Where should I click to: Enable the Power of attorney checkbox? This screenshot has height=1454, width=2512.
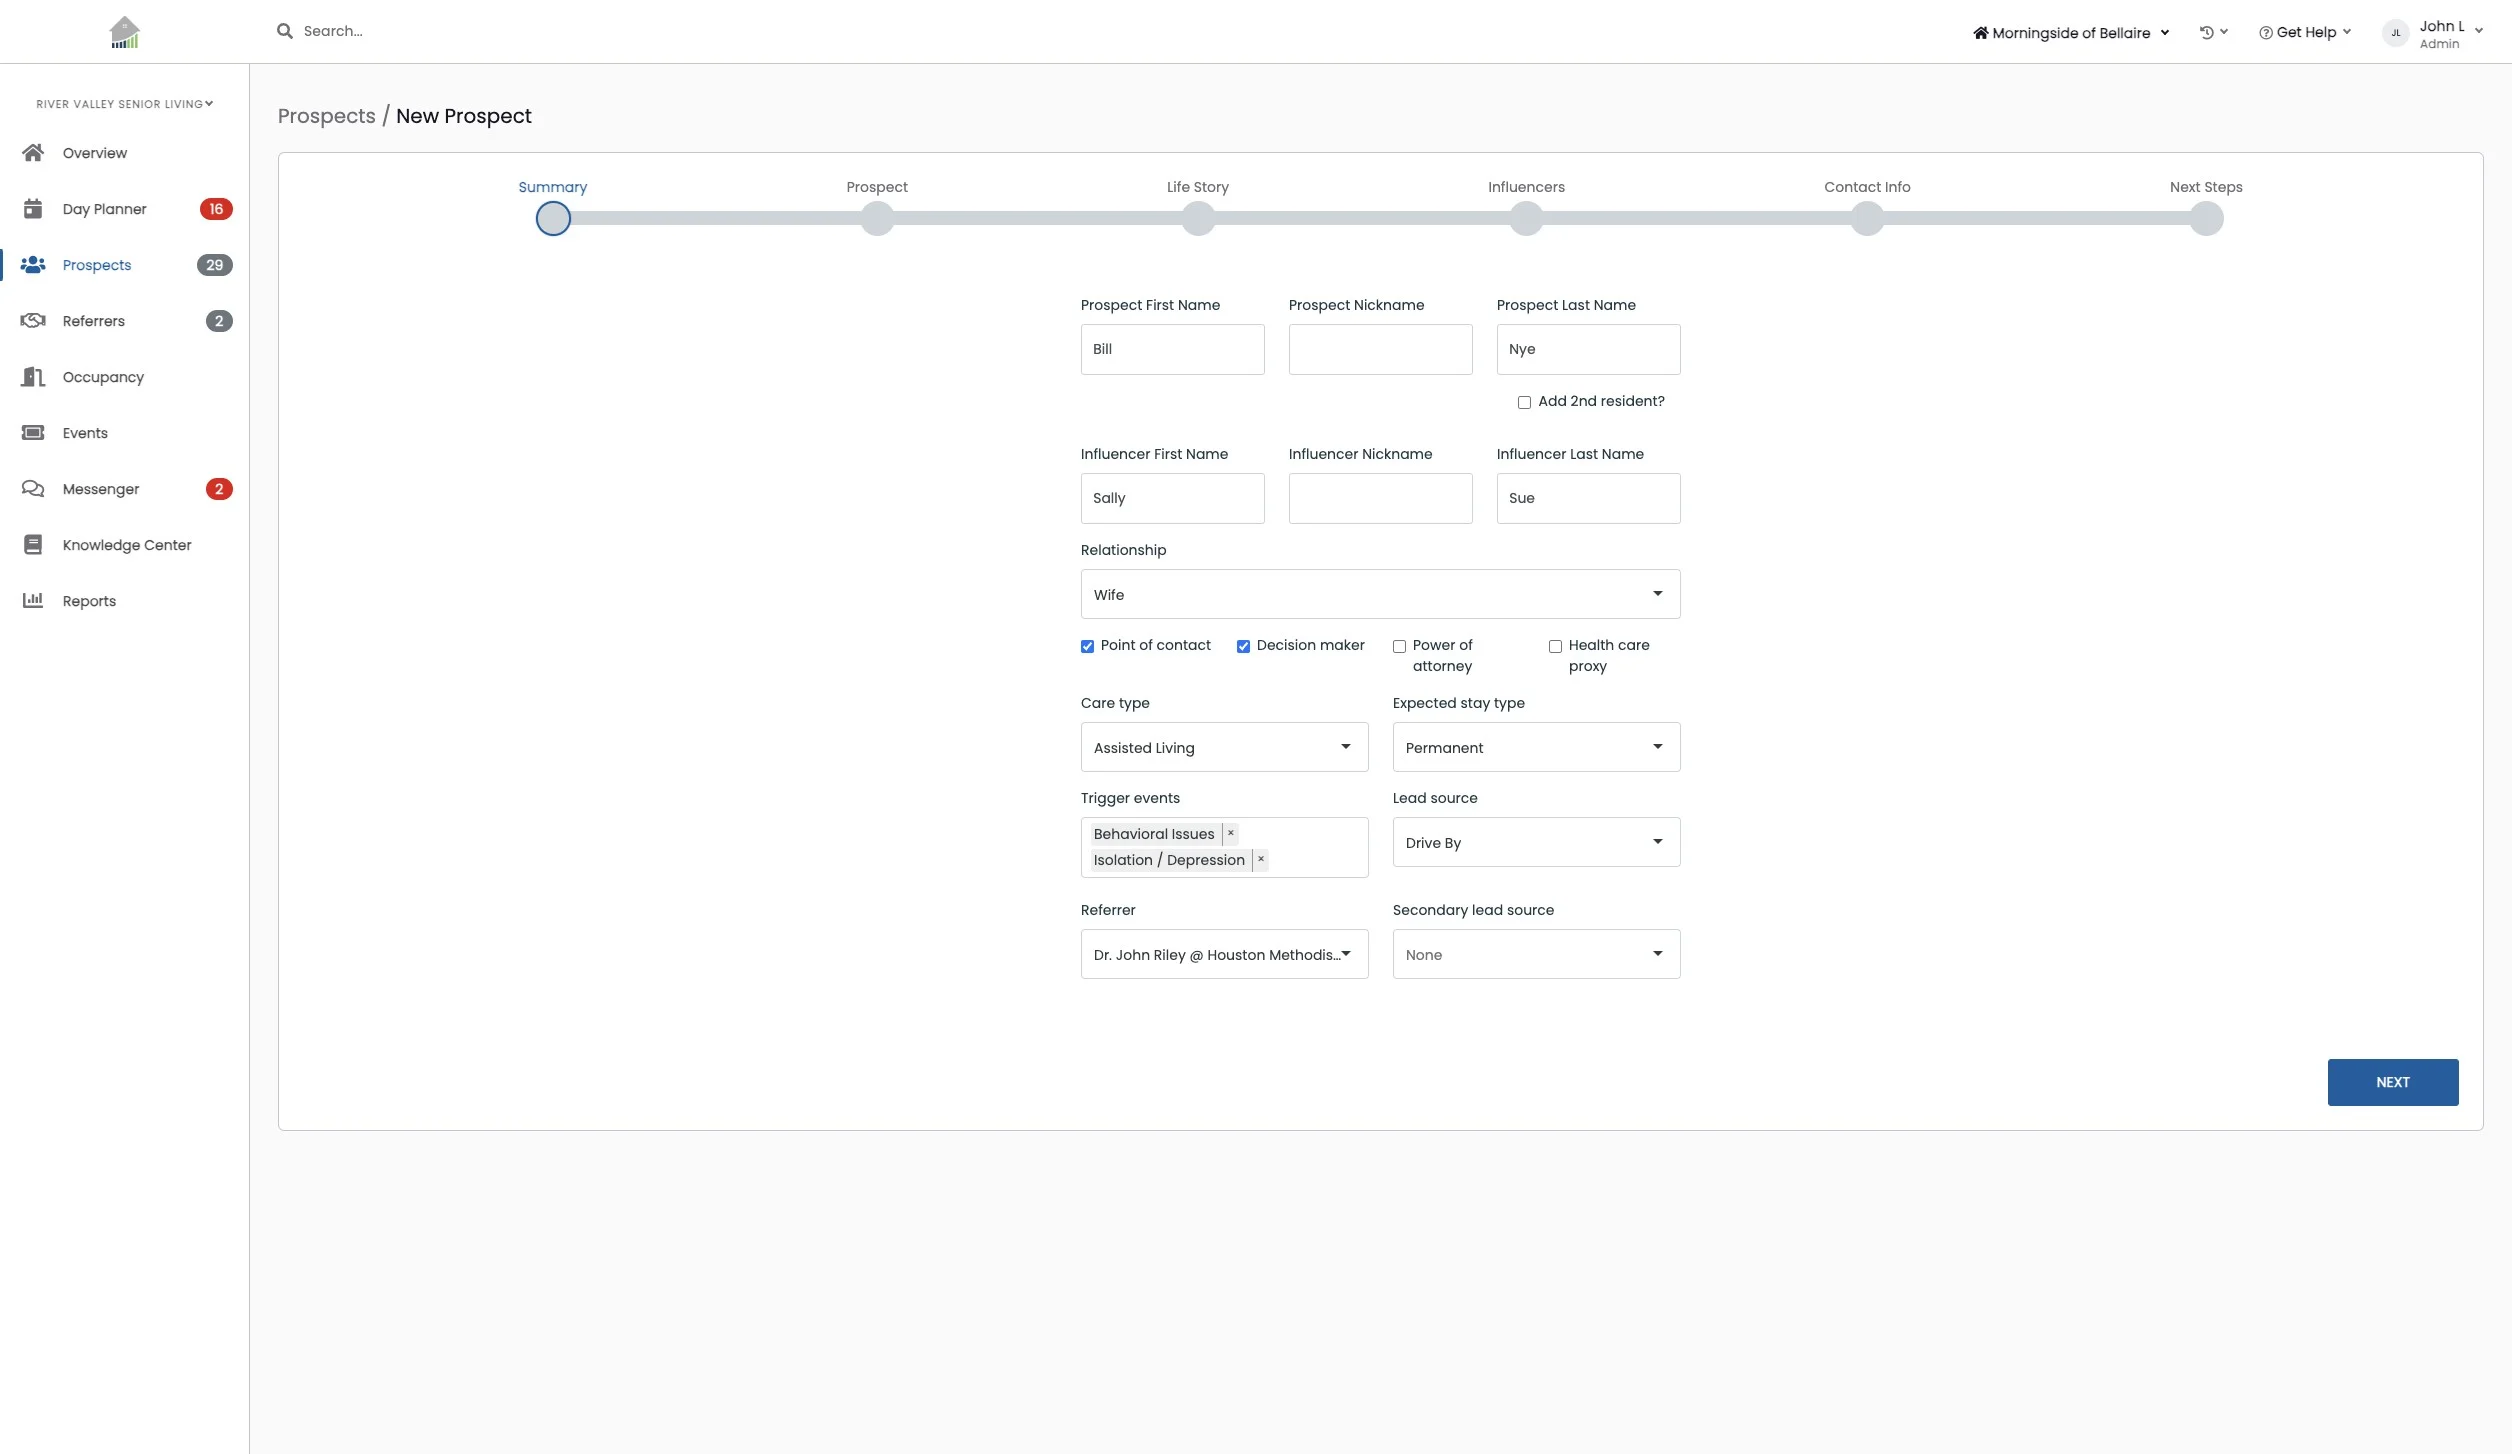click(1399, 646)
